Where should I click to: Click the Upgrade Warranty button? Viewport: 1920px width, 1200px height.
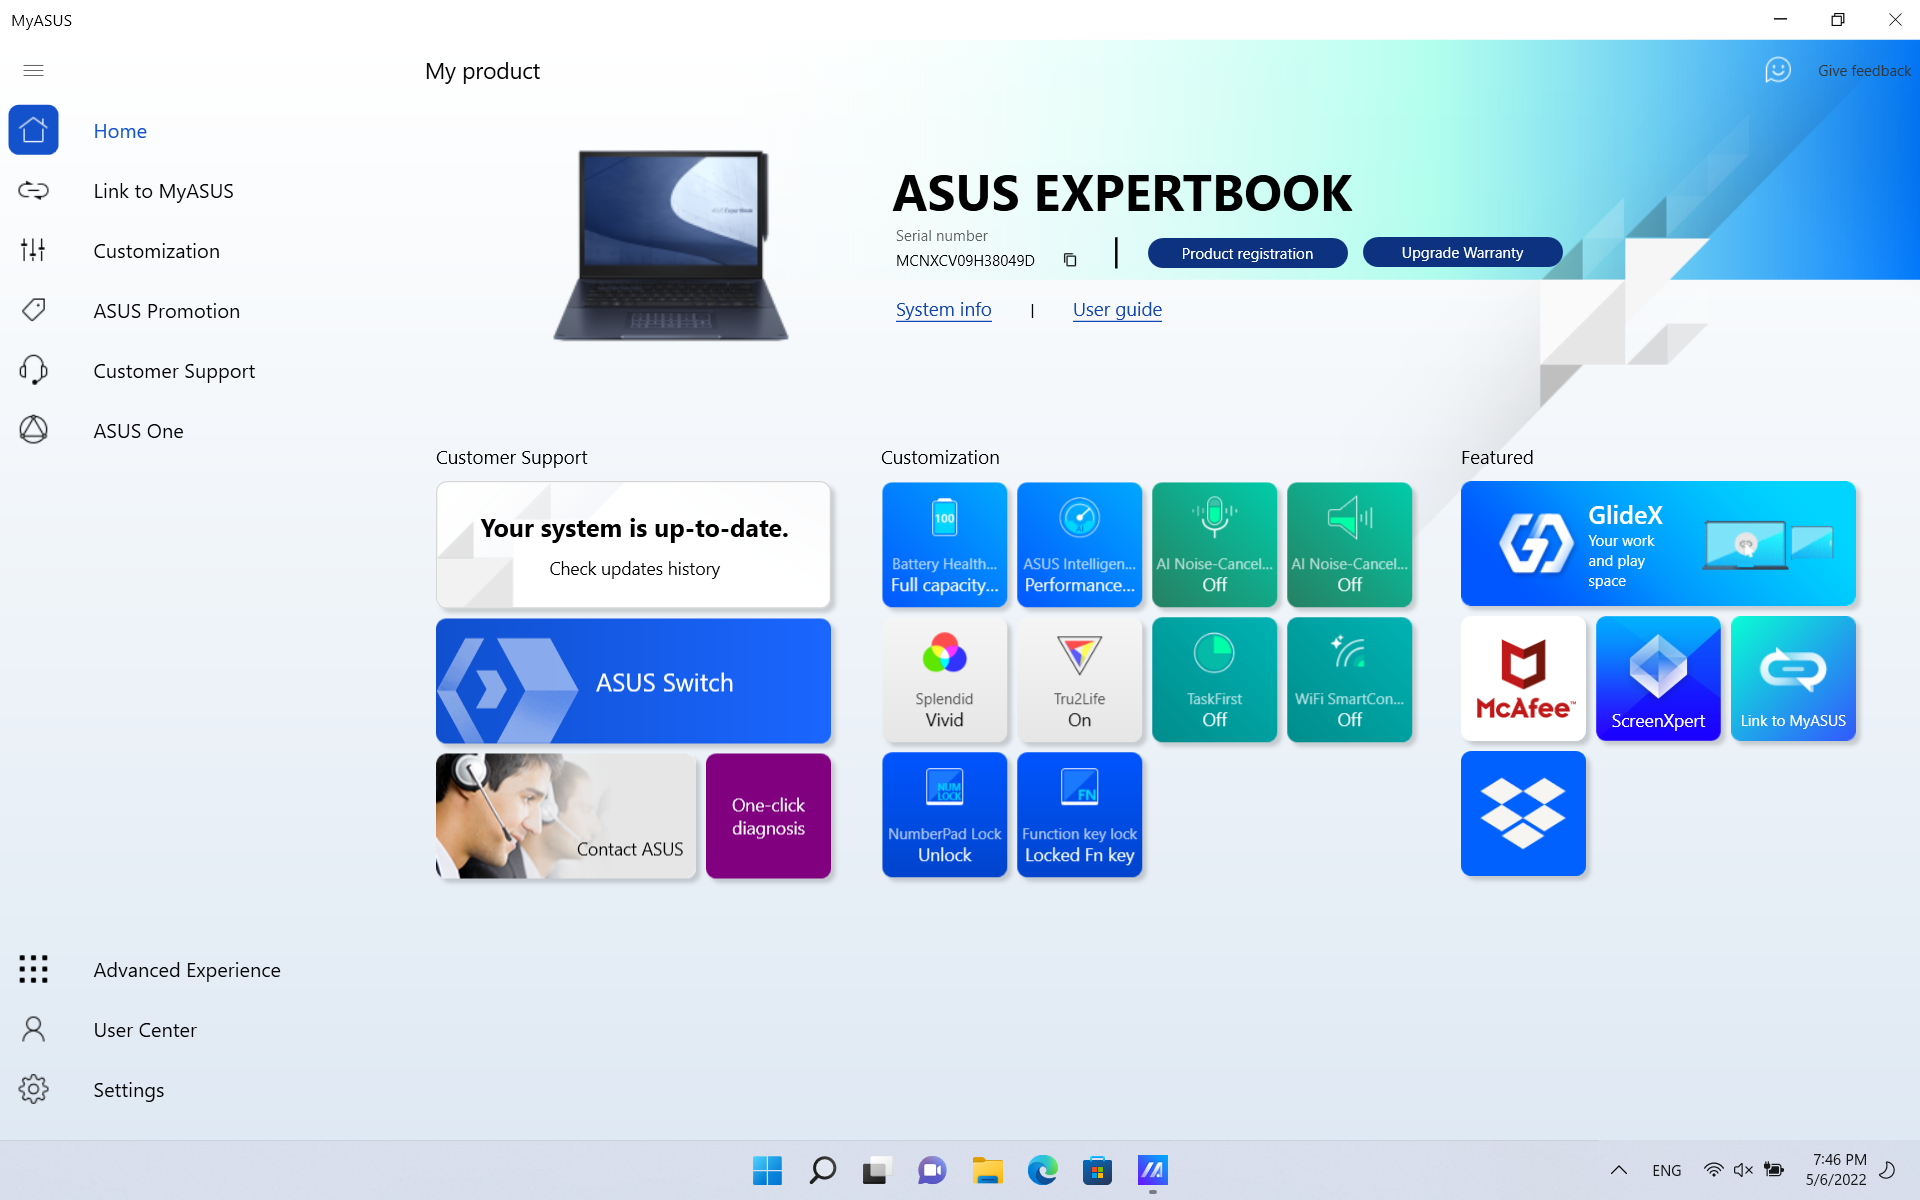pos(1462,252)
